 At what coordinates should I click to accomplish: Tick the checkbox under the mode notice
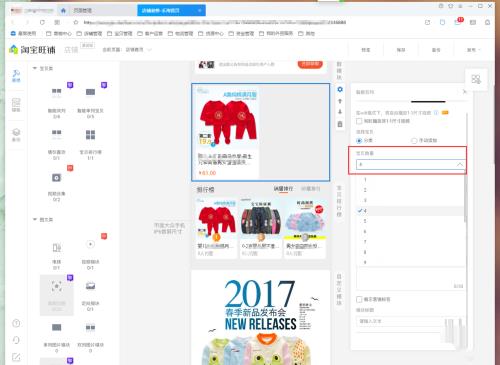click(359, 121)
